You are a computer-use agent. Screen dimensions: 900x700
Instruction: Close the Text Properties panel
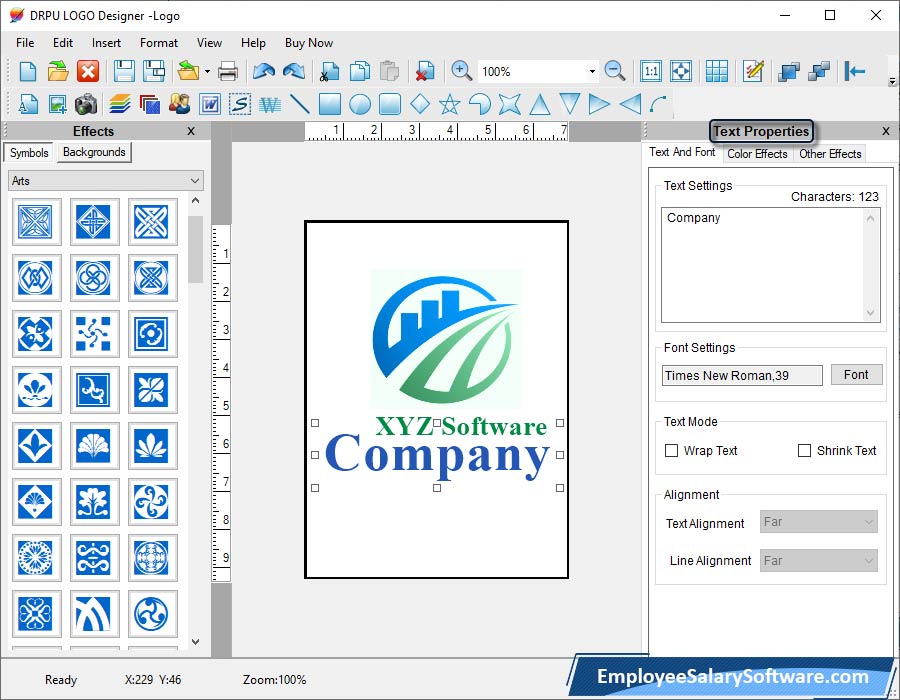pyautogui.click(x=886, y=131)
